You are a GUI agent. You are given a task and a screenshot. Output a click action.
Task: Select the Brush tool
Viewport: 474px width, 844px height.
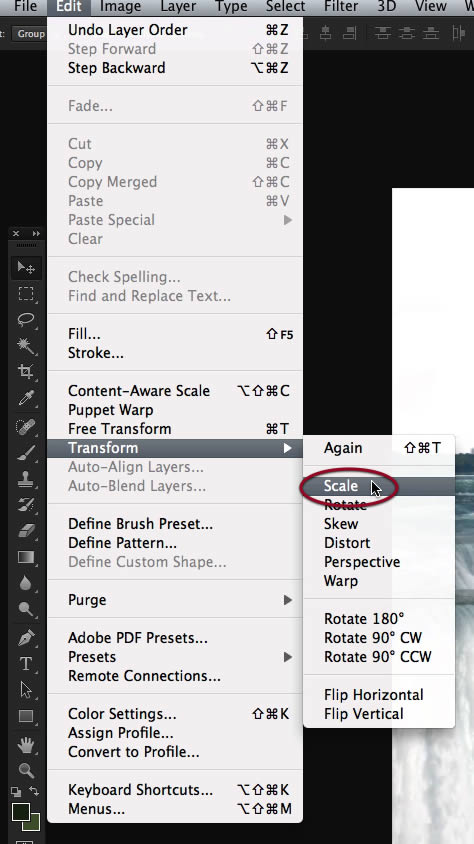[26, 453]
